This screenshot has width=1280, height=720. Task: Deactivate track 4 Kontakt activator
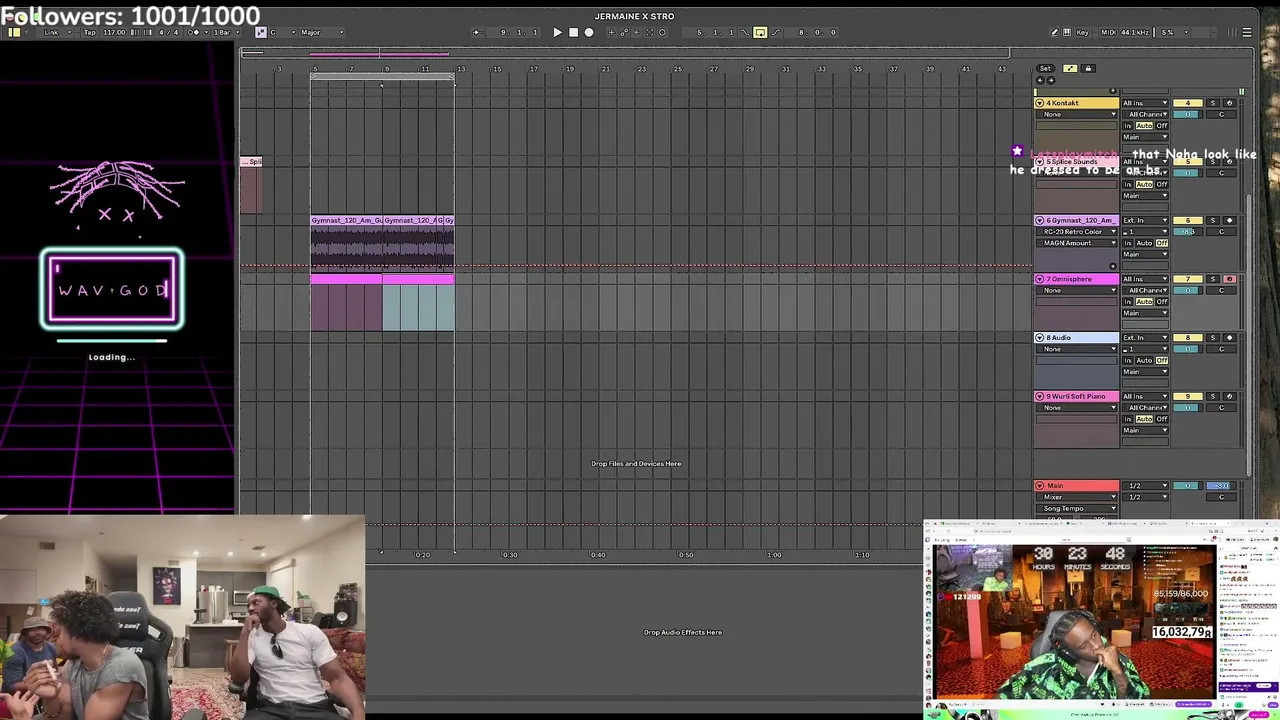pos(1188,103)
